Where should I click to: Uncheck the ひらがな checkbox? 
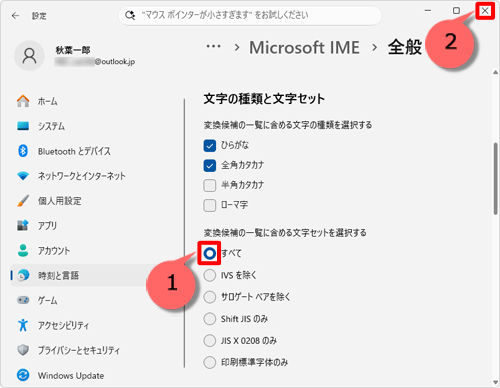[210, 146]
